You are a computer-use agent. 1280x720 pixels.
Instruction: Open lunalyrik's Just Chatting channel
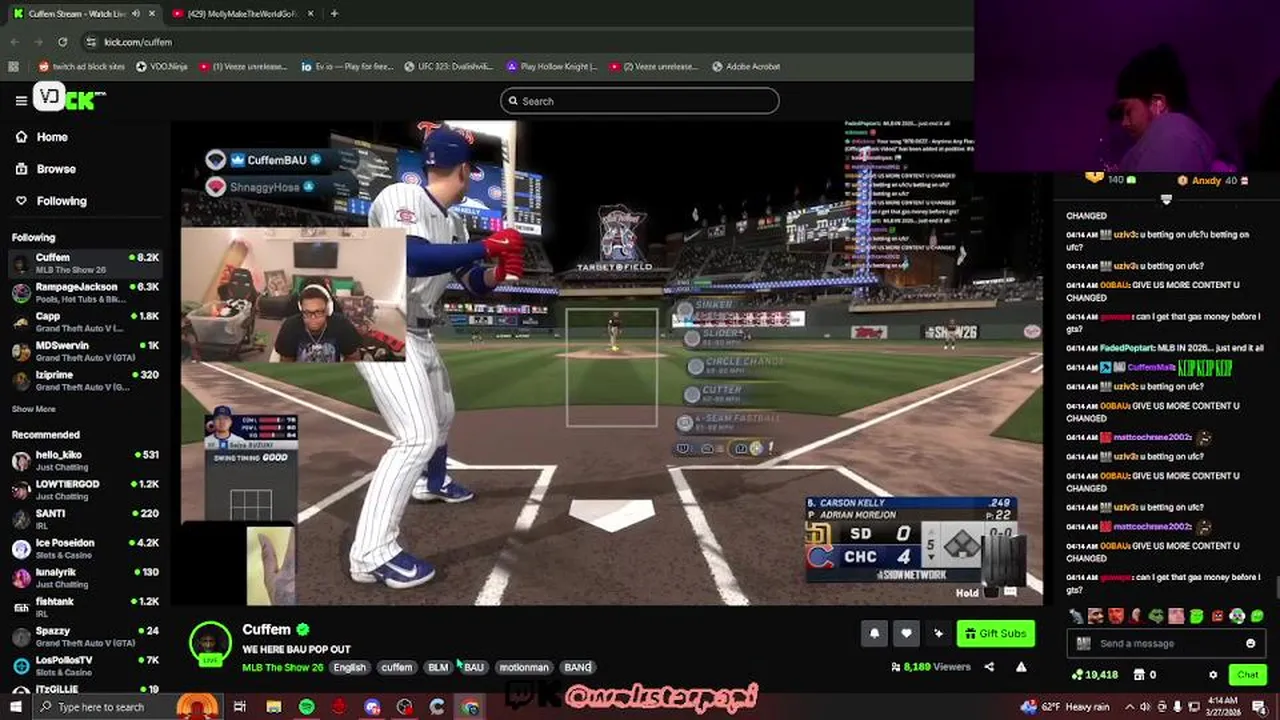click(85, 577)
